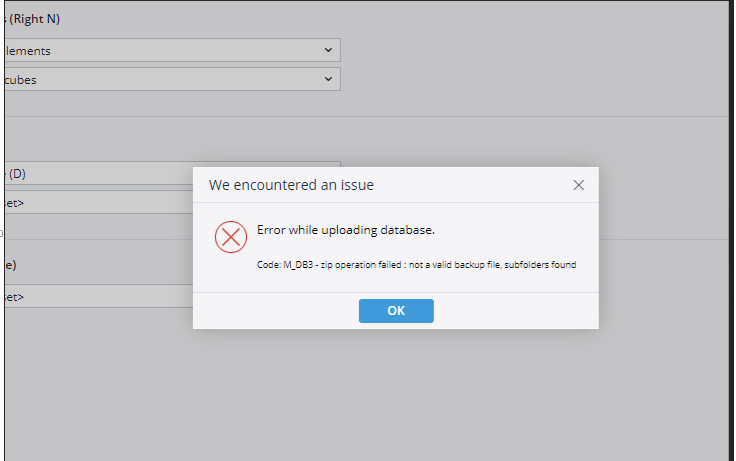Viewport: 736px width, 461px height.
Task: Click the 'We encountered an issue' title
Action: tap(291, 185)
